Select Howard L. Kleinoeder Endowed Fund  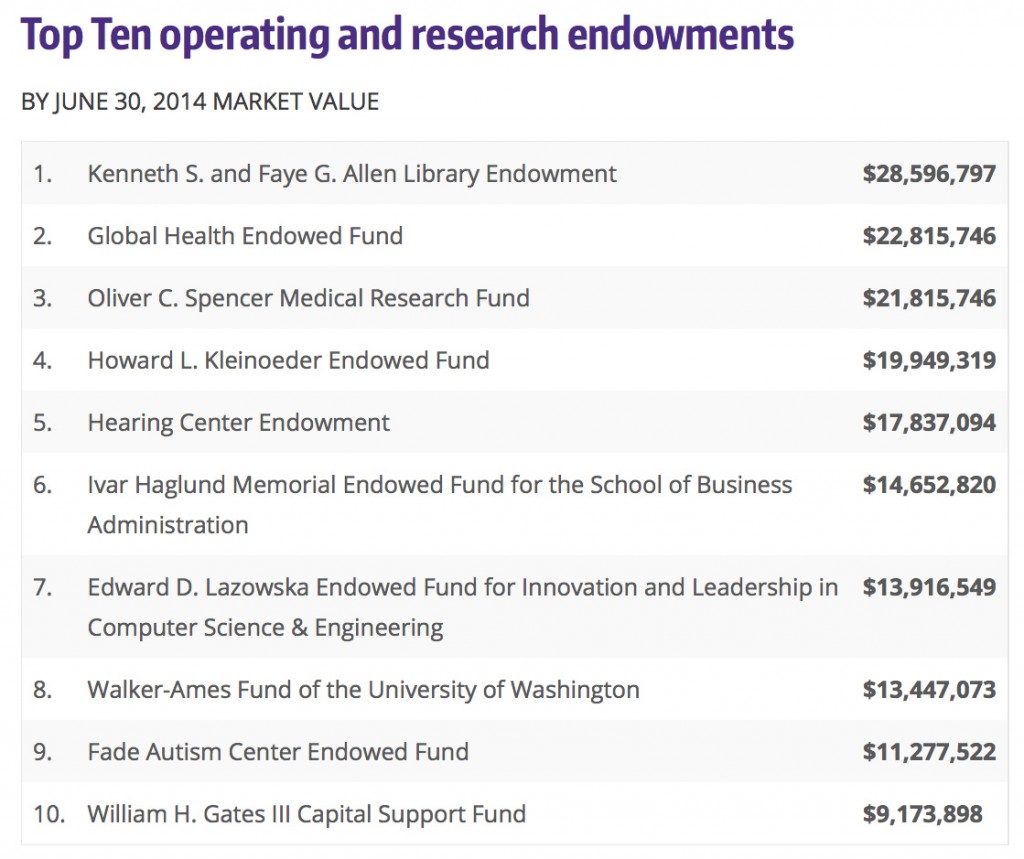pyautogui.click(x=288, y=360)
